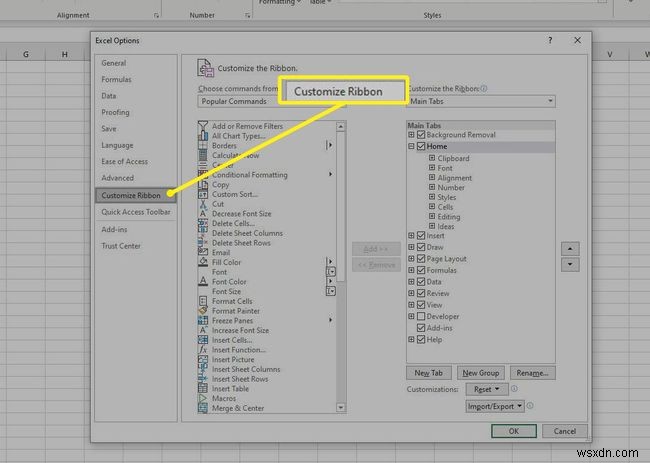Click the Increase Font Size icon
Image resolution: width=650 pixels, height=463 pixels.
[x=203, y=330]
